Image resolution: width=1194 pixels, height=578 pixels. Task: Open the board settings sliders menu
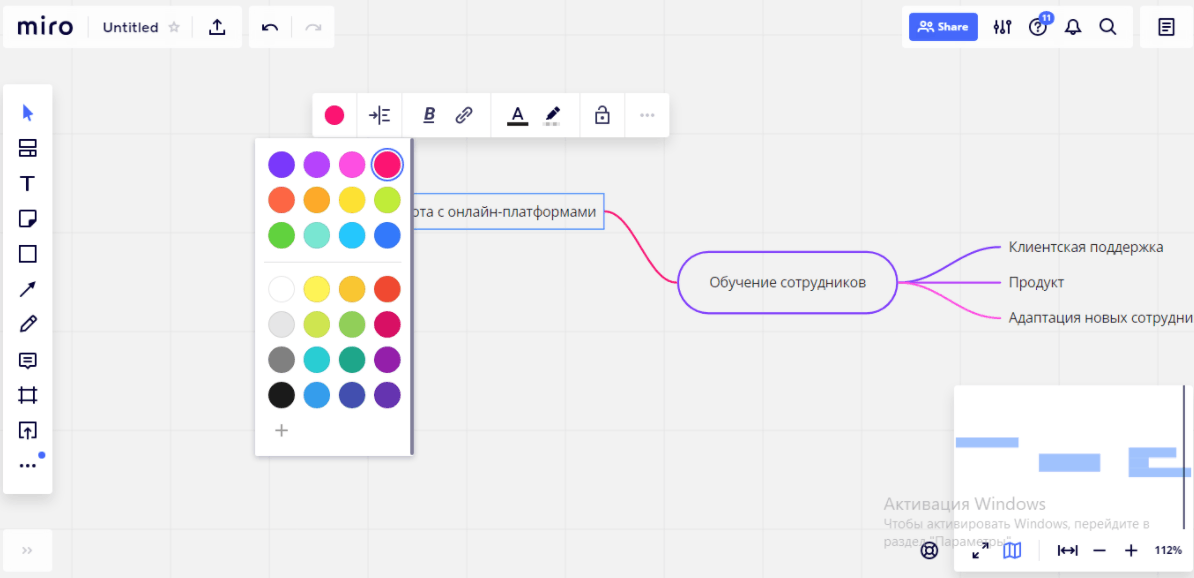1002,27
